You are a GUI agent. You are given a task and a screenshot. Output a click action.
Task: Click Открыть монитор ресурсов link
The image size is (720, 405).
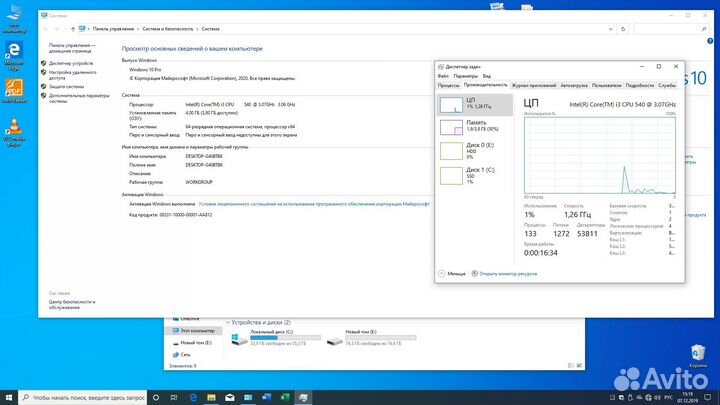508,273
